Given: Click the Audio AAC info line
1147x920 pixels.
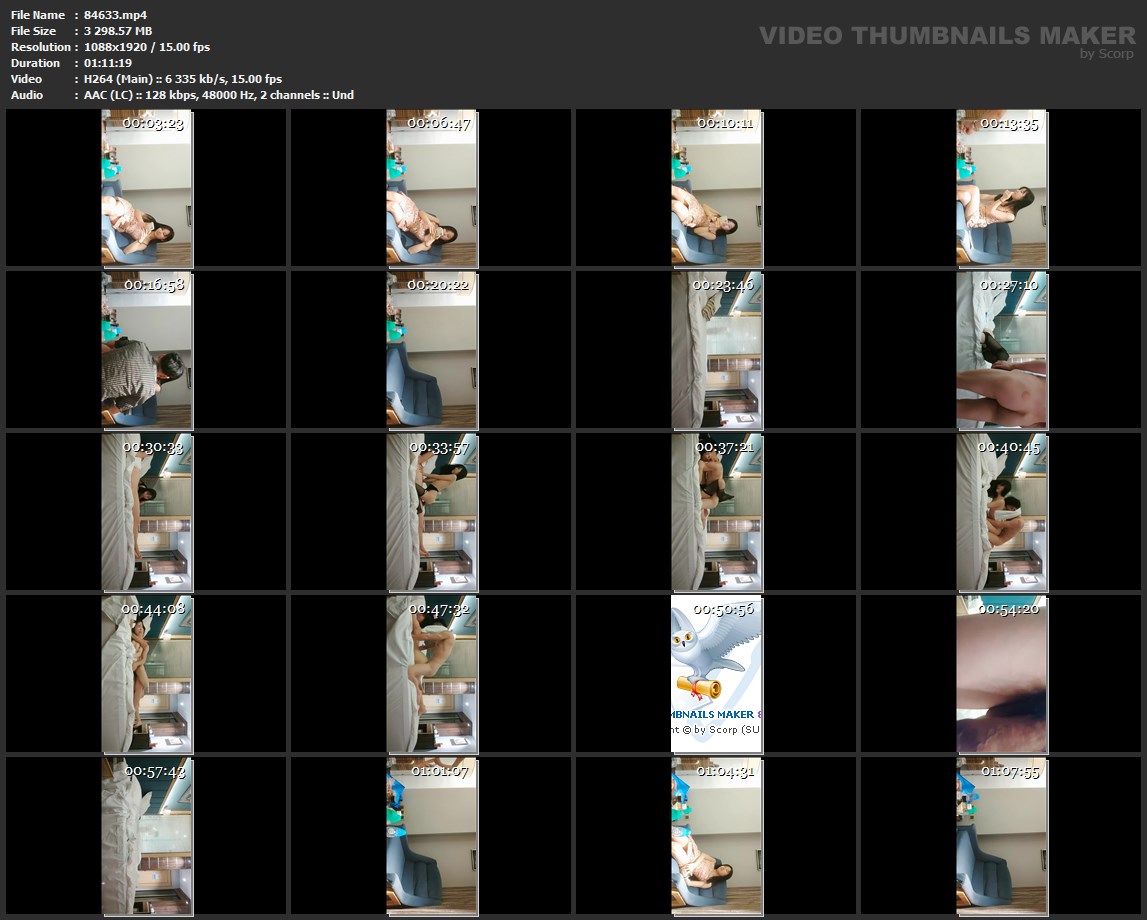Looking at the screenshot, I should point(218,95).
